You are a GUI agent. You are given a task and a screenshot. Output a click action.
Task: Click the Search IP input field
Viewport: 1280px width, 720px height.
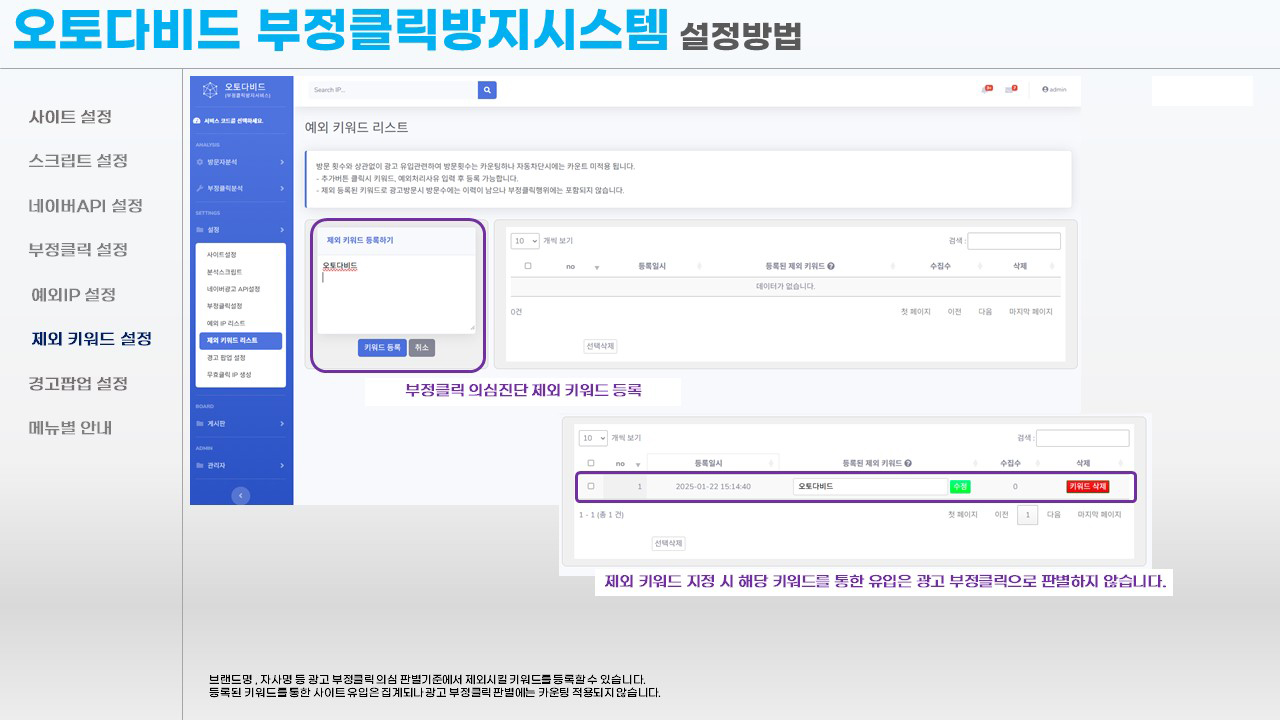(x=392, y=90)
